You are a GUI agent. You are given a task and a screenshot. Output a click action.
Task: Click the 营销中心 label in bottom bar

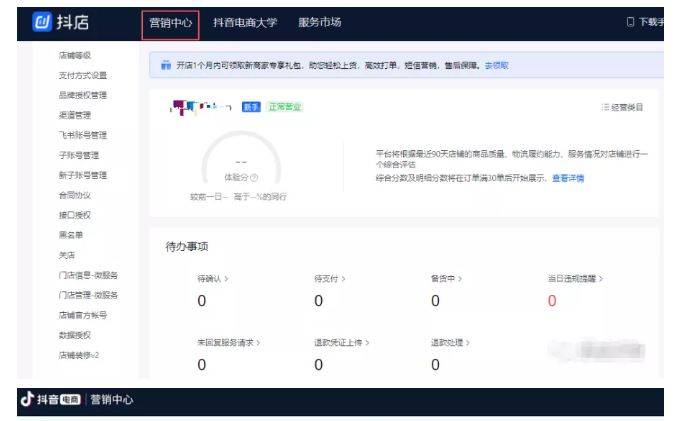coord(112,399)
